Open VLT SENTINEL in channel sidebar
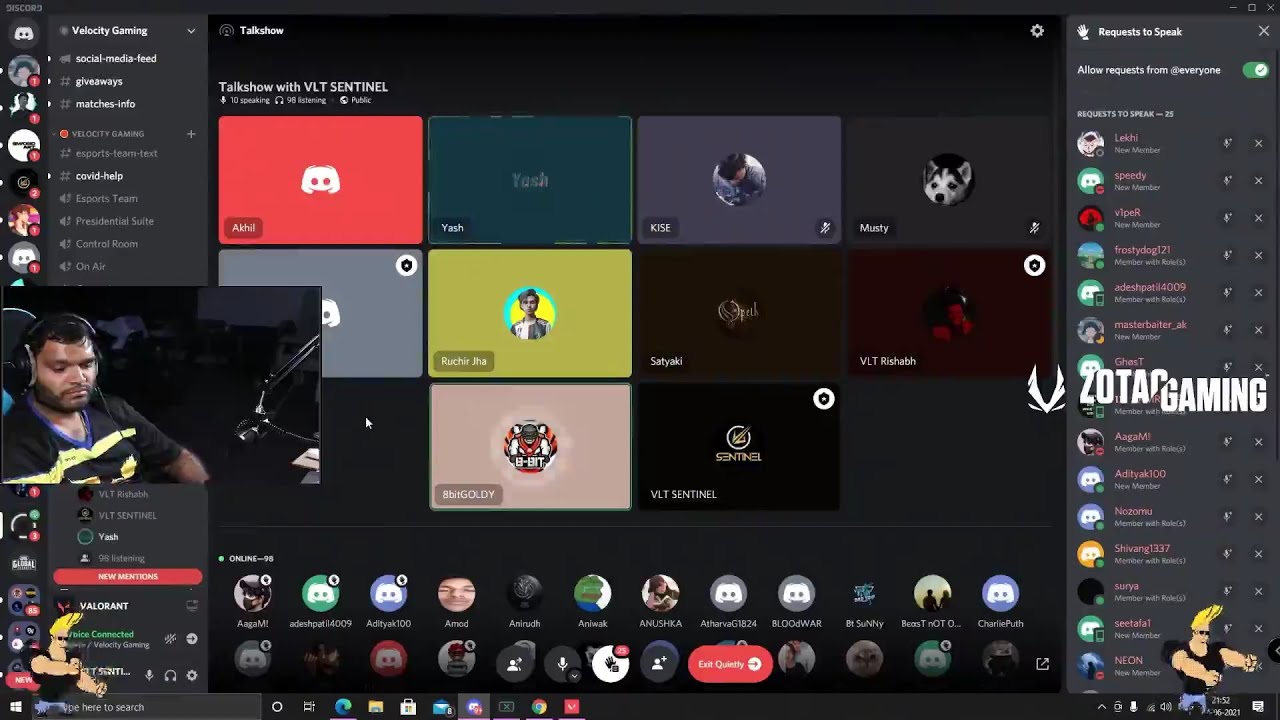 tap(128, 516)
